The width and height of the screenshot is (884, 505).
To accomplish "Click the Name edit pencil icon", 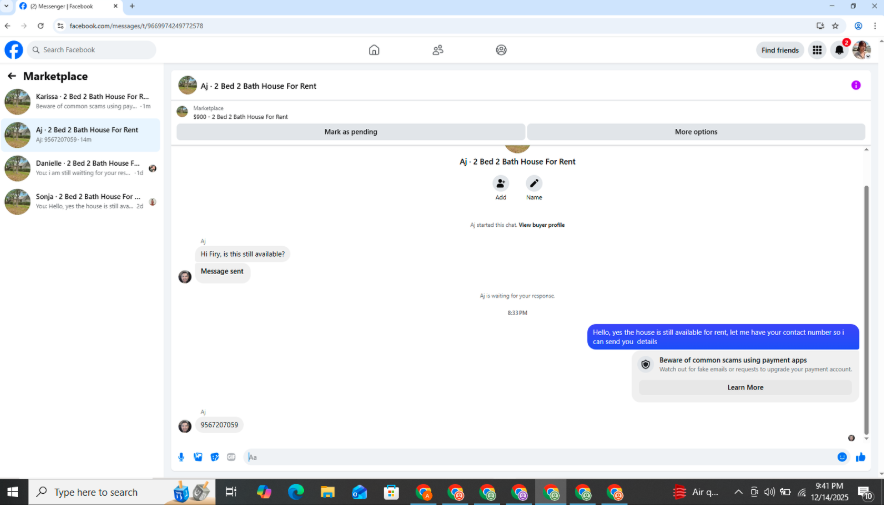I will pyautogui.click(x=534, y=183).
